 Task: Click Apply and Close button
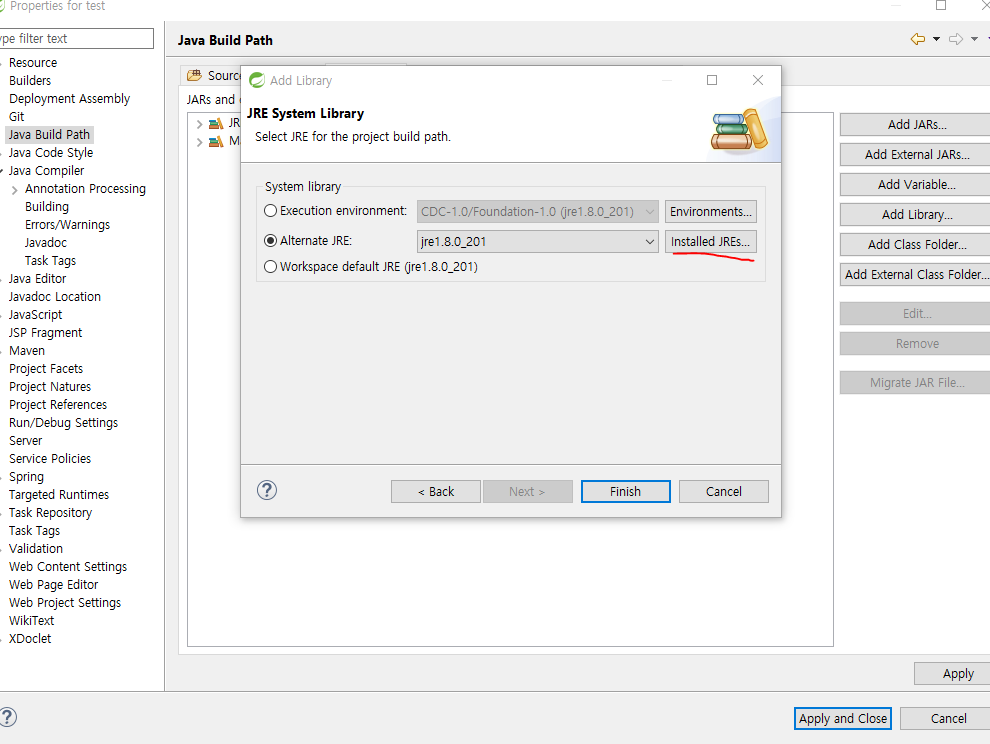842,718
